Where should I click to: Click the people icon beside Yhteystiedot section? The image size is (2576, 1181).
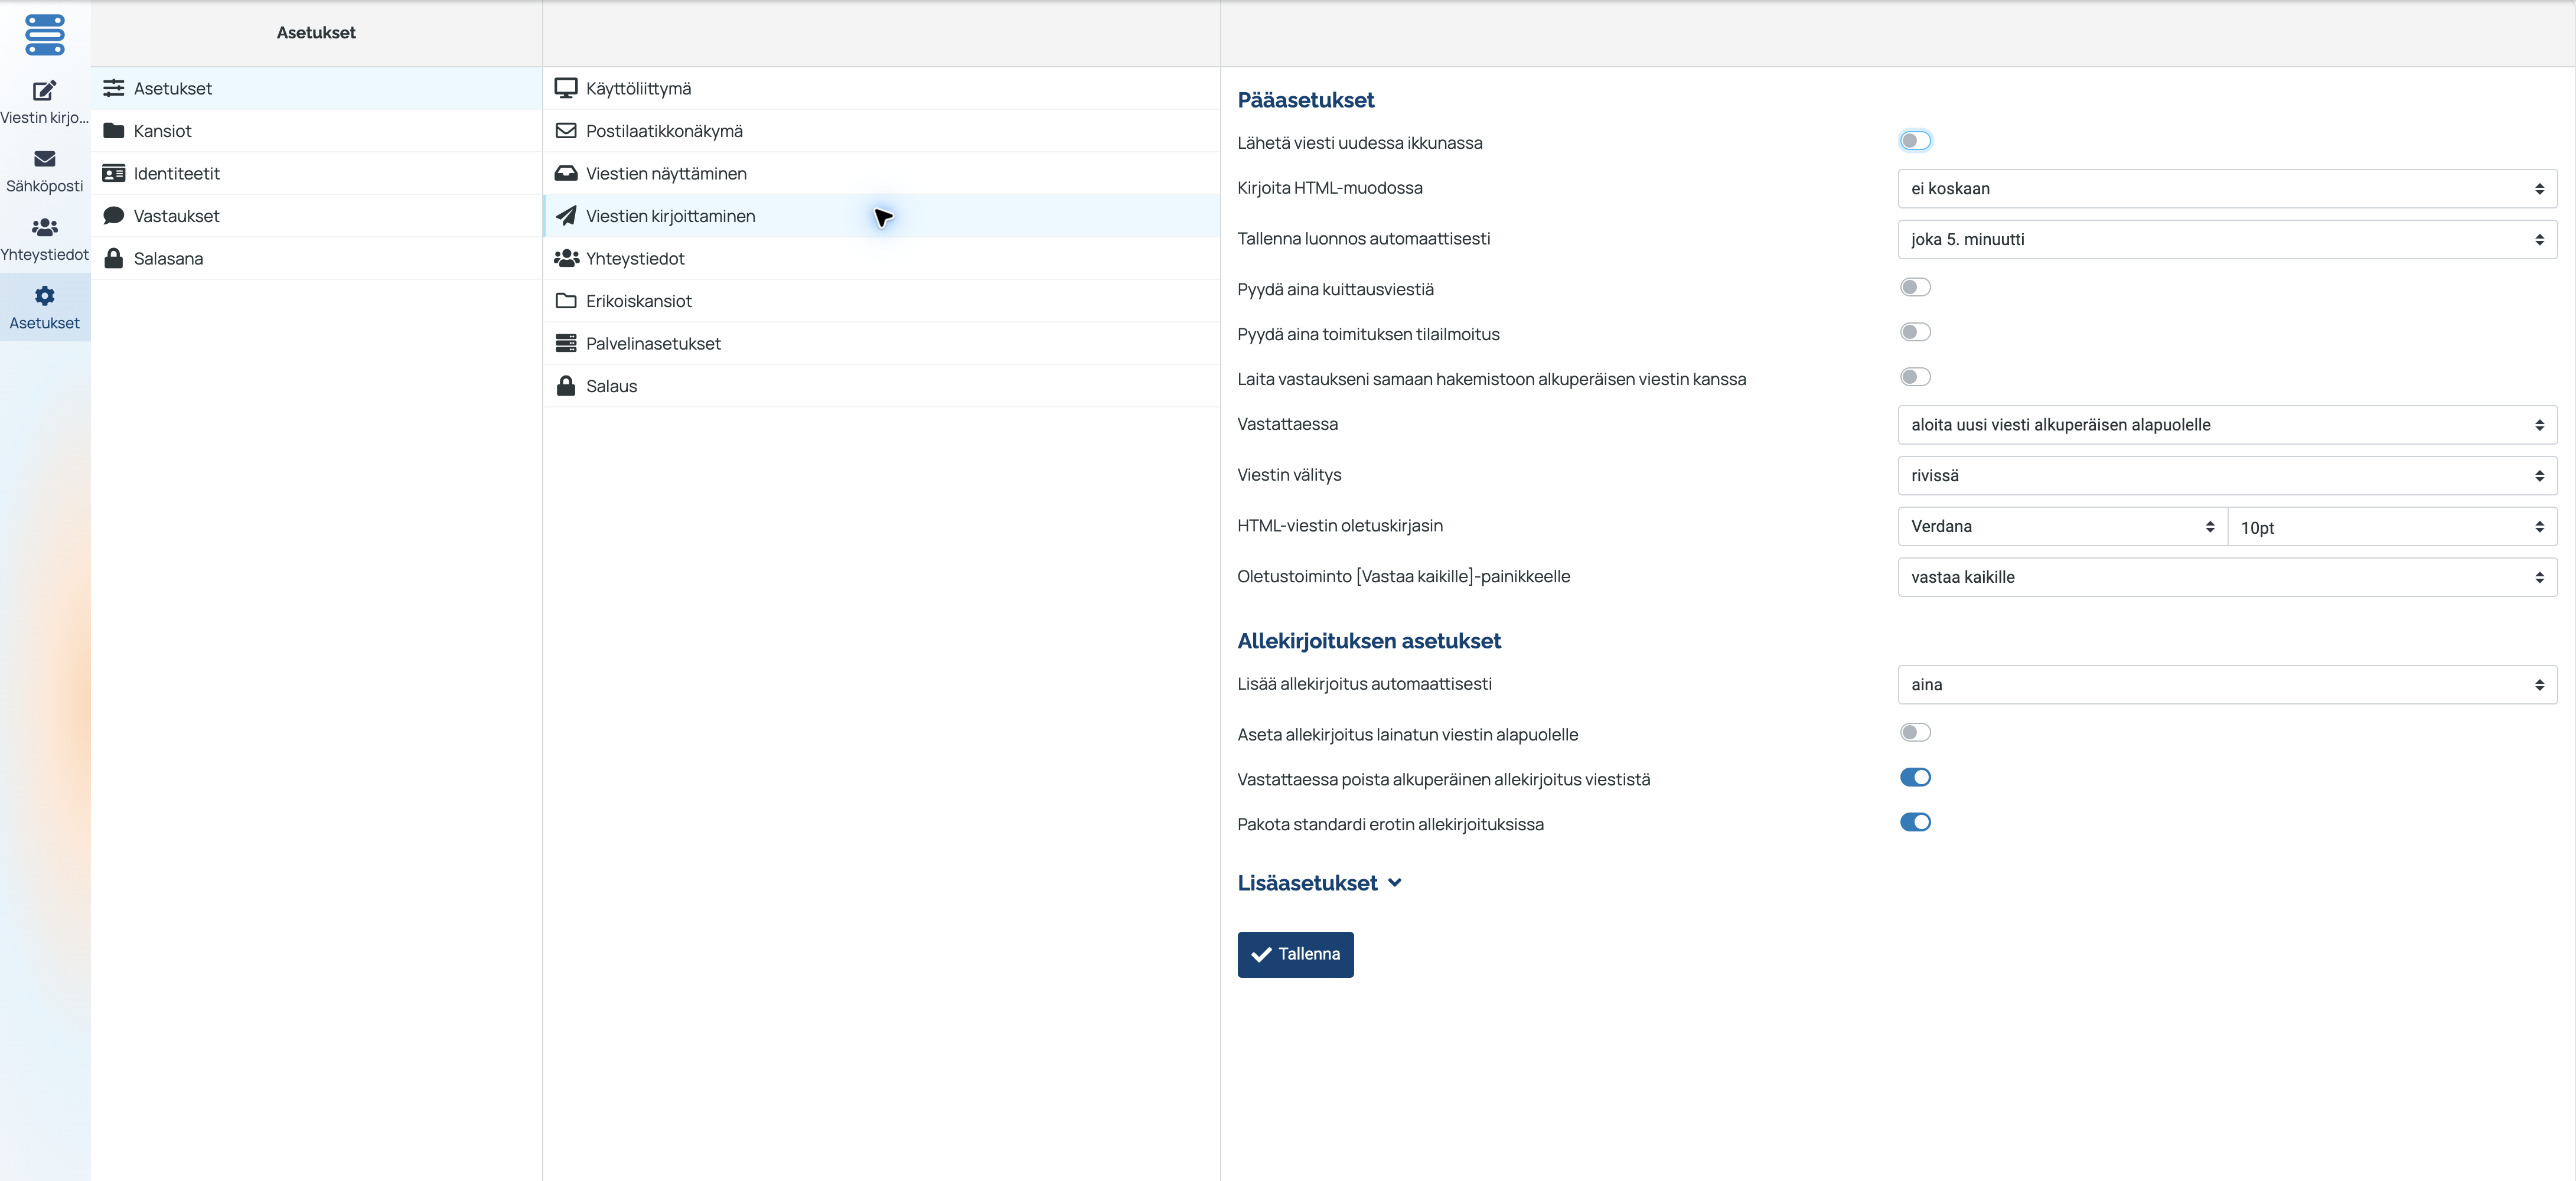pyautogui.click(x=566, y=258)
